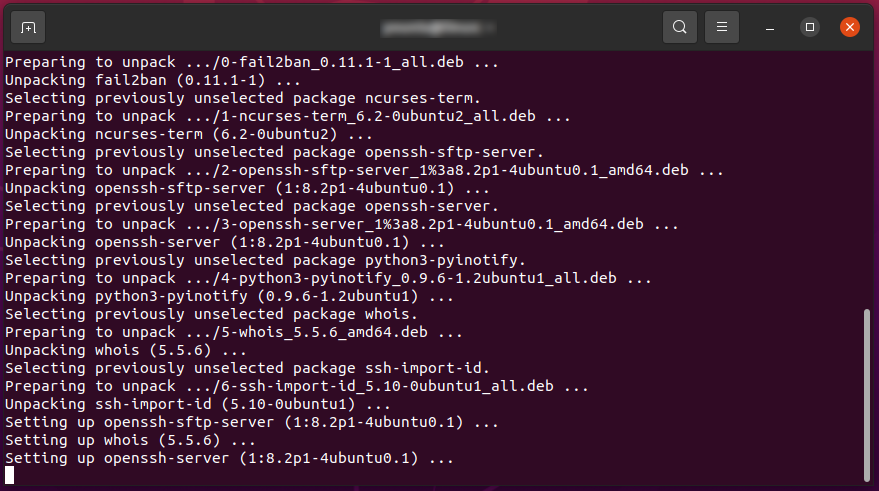Click 'Selecting previously unselected package ncurses-term' line
This screenshot has height=491, width=879.
(x=243, y=98)
